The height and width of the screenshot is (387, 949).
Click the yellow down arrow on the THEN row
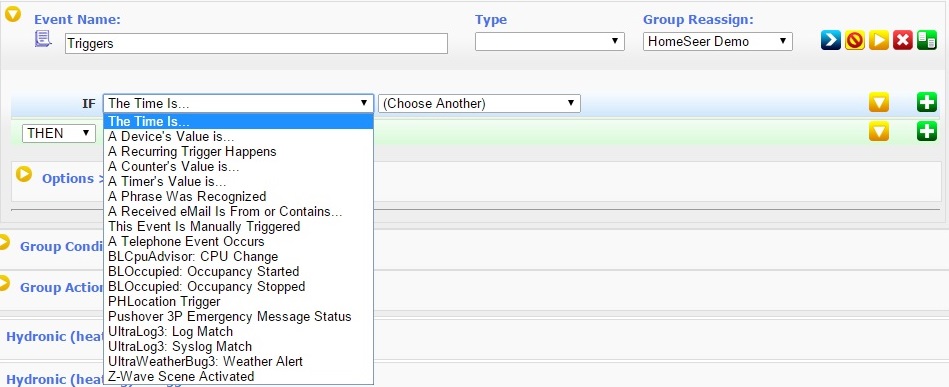click(879, 131)
